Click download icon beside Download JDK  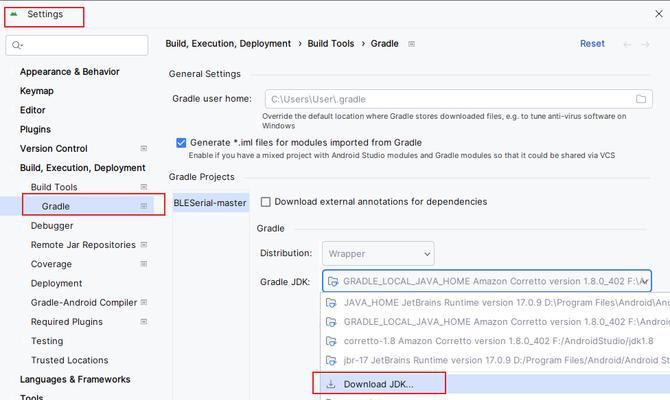(331, 384)
